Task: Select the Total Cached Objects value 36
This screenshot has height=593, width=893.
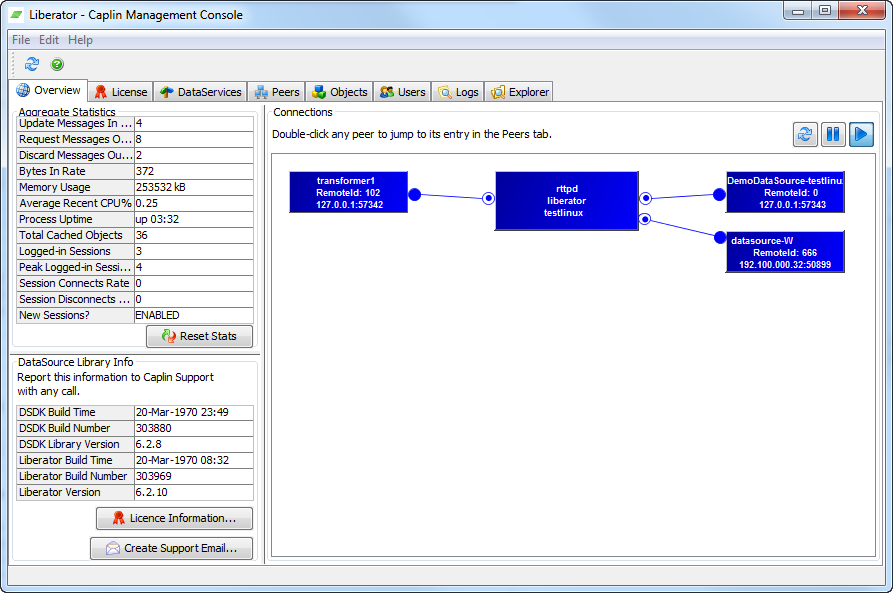Action: pyautogui.click(x=194, y=235)
